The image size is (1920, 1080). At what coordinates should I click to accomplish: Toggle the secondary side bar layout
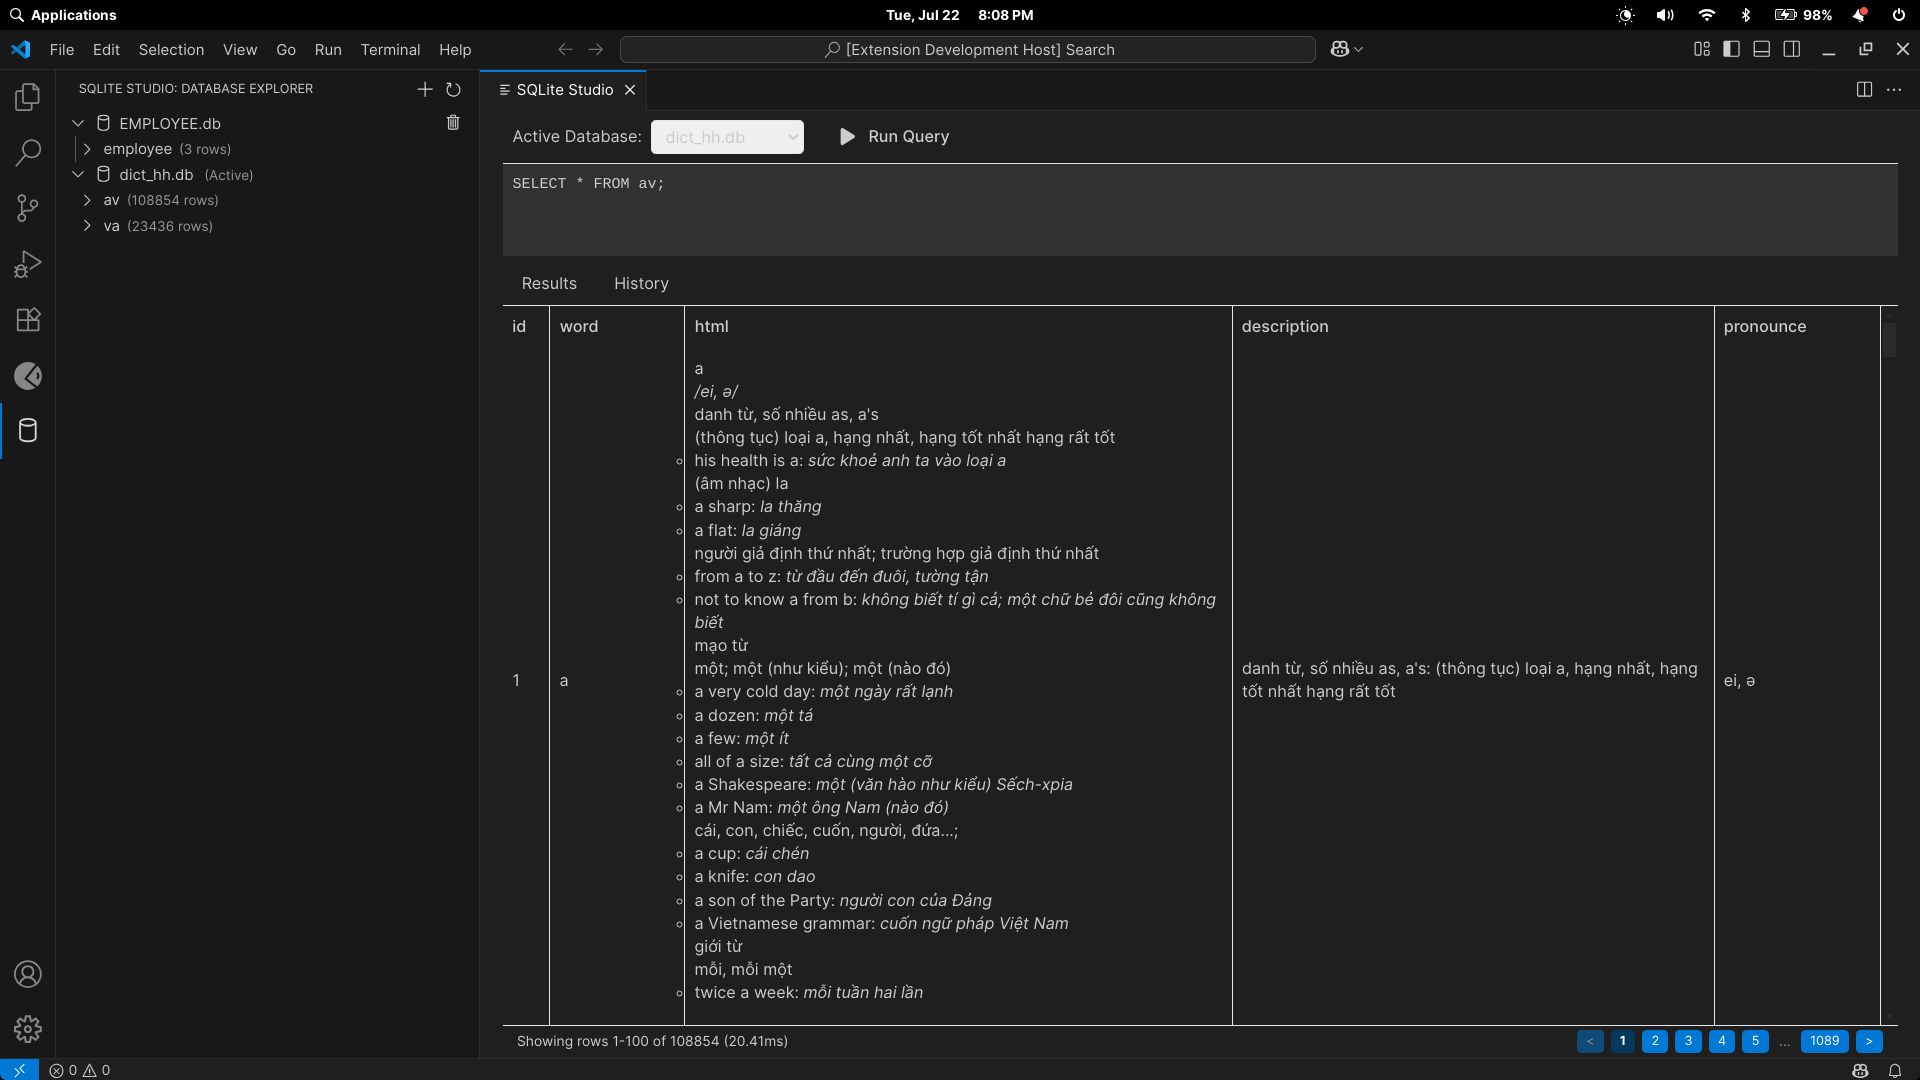click(x=1792, y=49)
